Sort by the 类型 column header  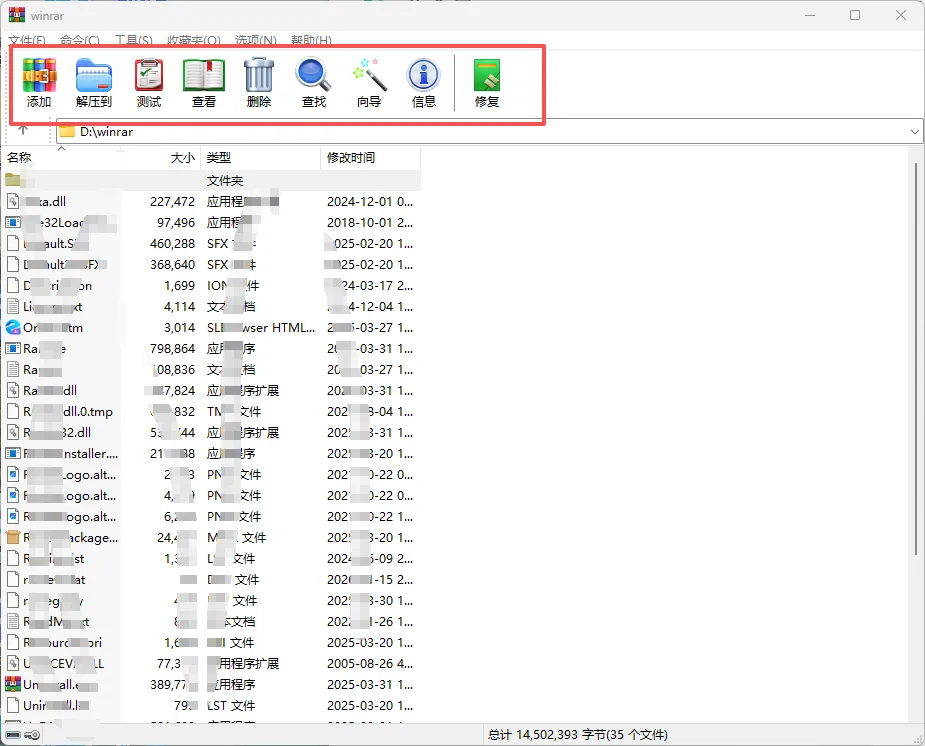click(x=261, y=157)
